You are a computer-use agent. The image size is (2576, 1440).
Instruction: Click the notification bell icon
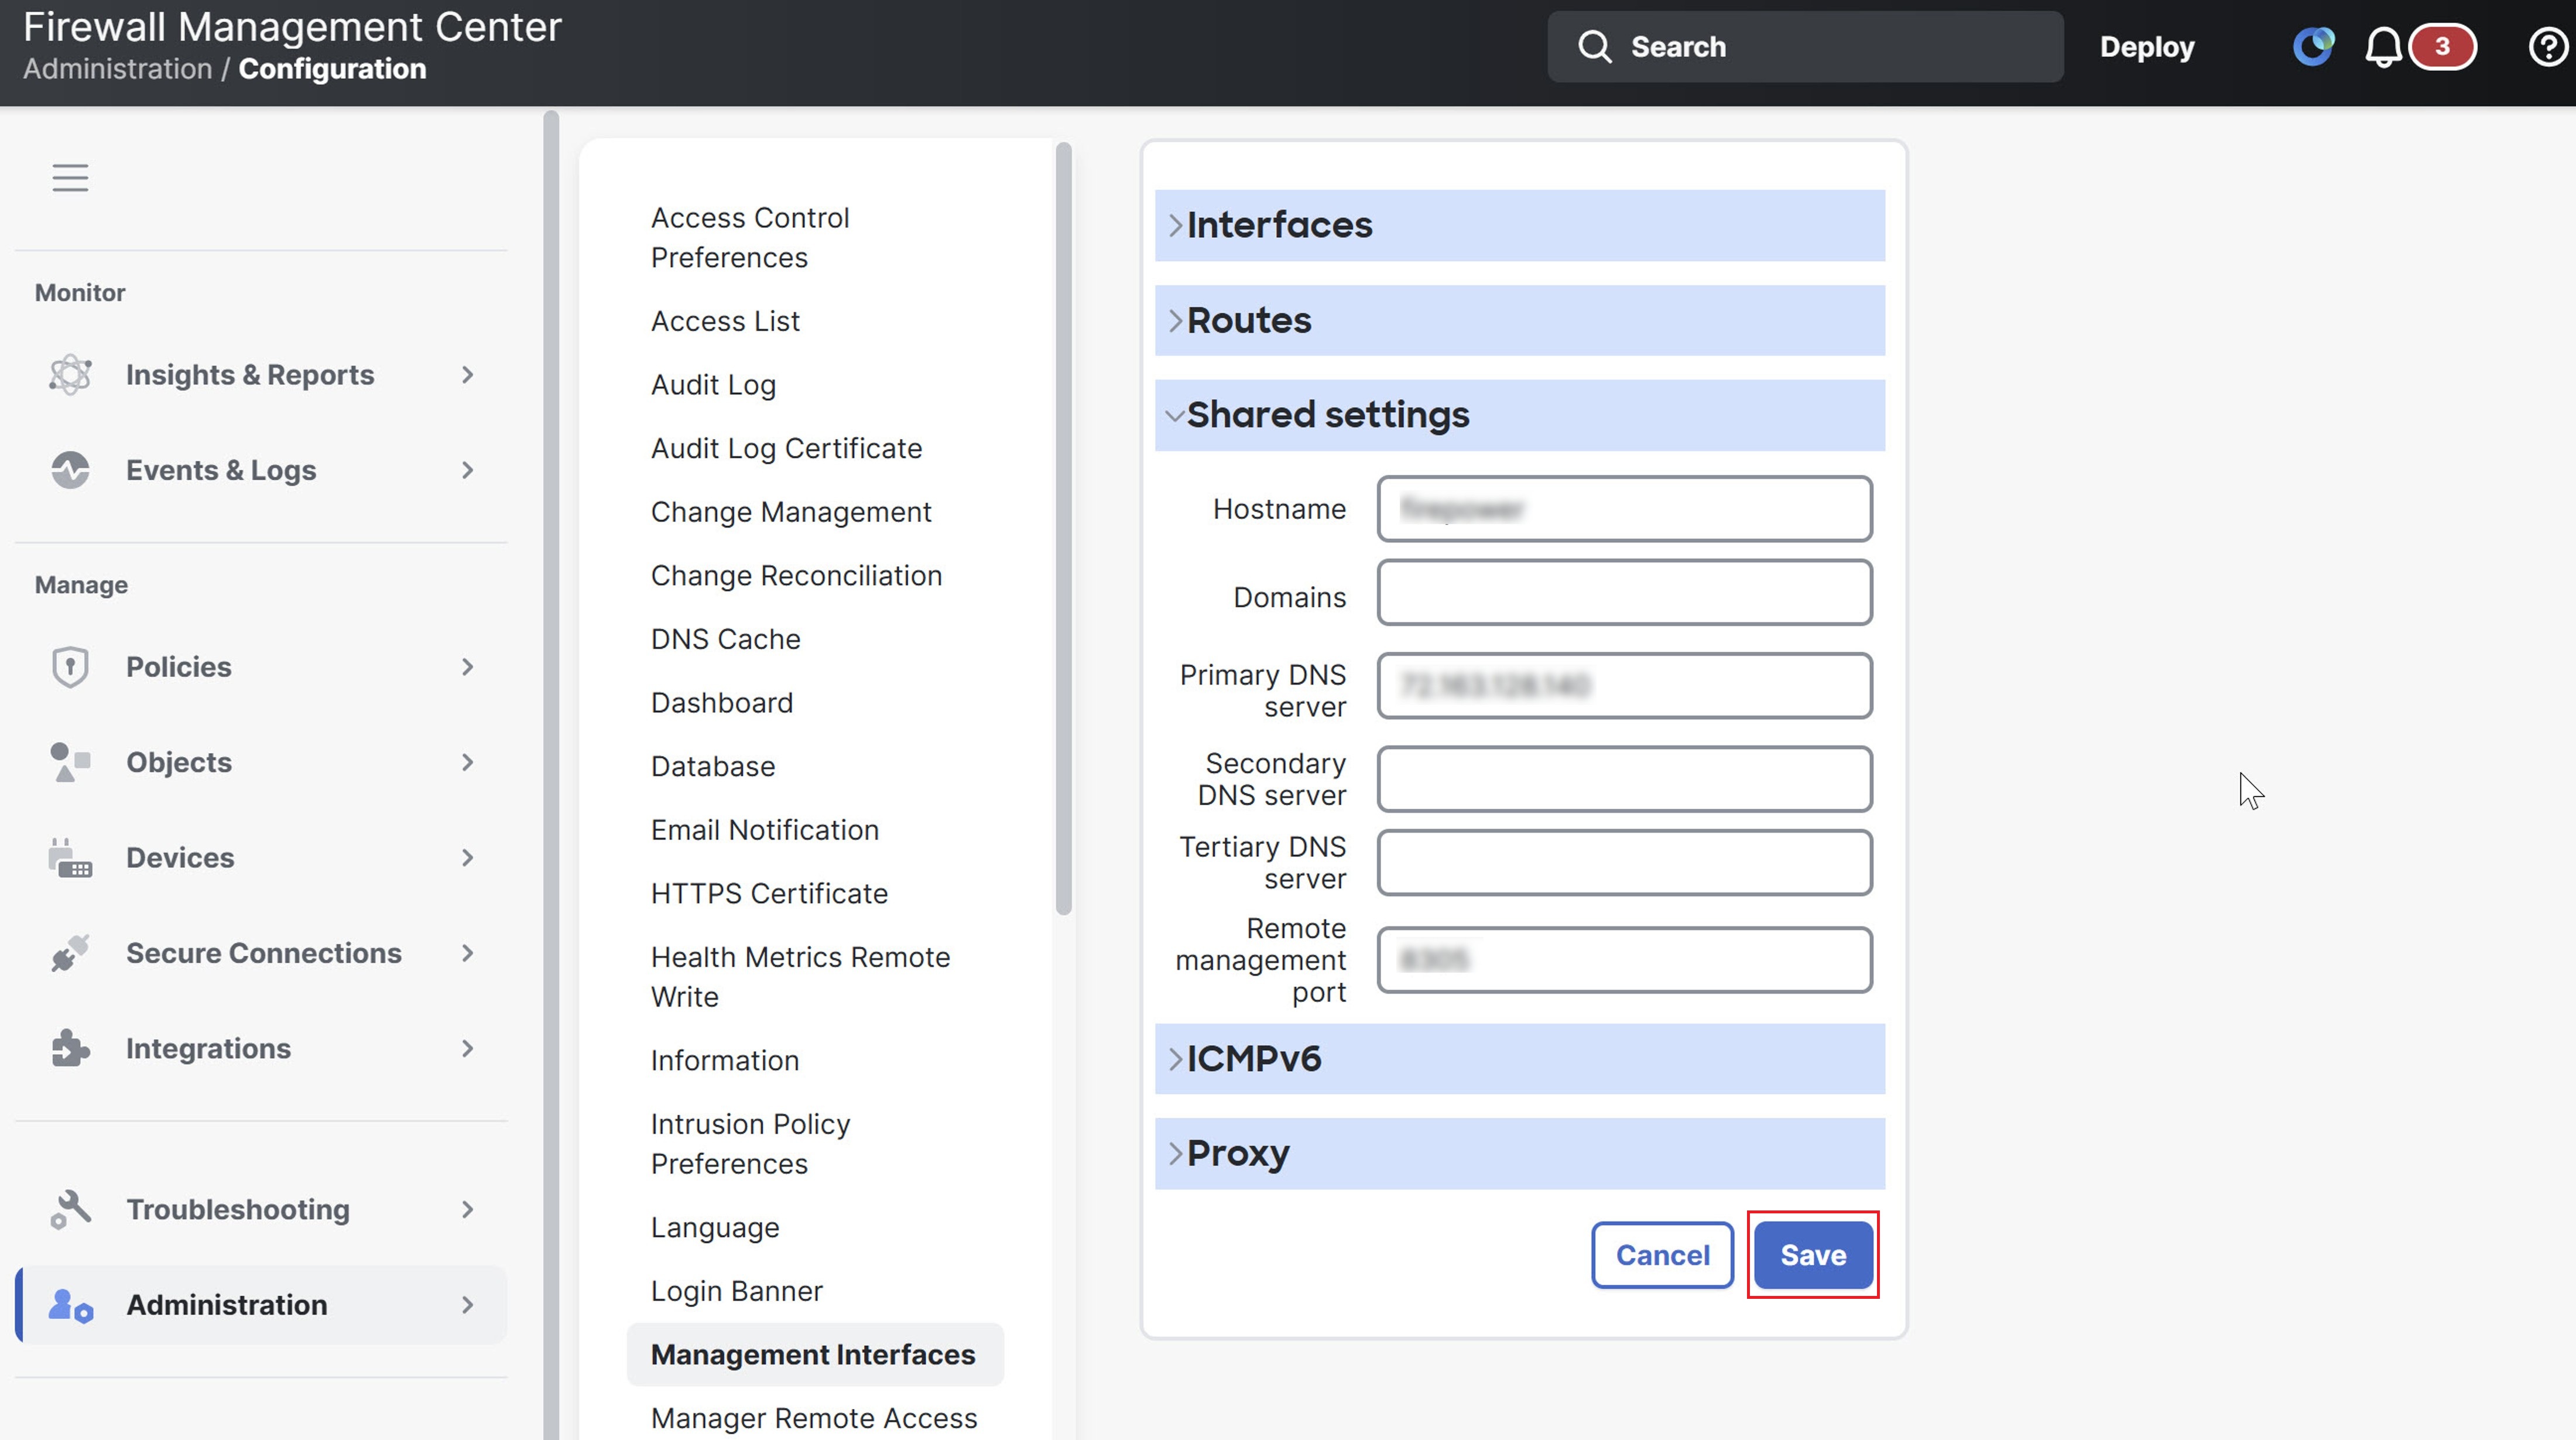2385,46
